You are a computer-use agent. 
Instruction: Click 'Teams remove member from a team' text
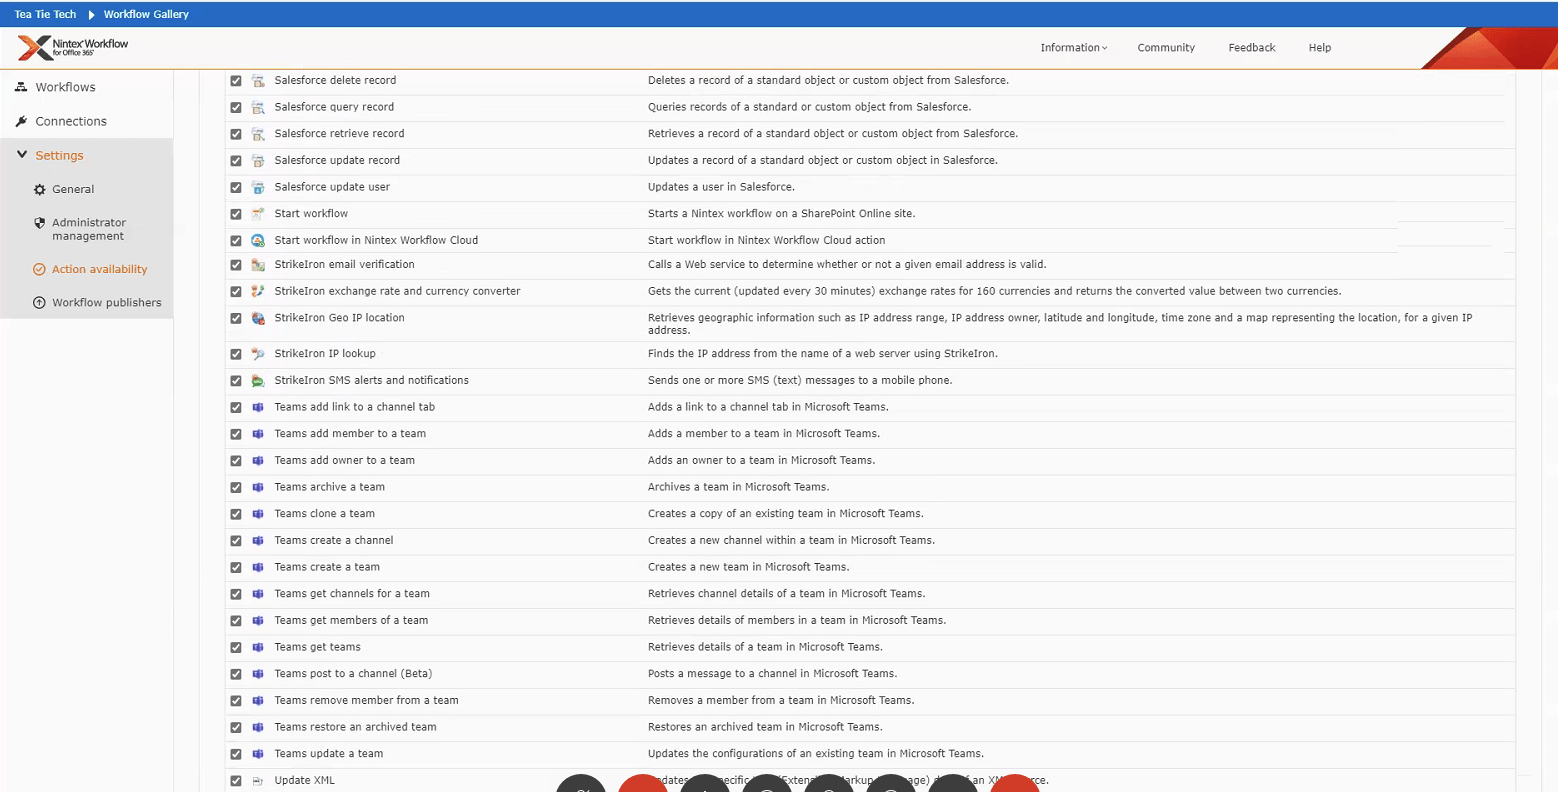[366, 700]
